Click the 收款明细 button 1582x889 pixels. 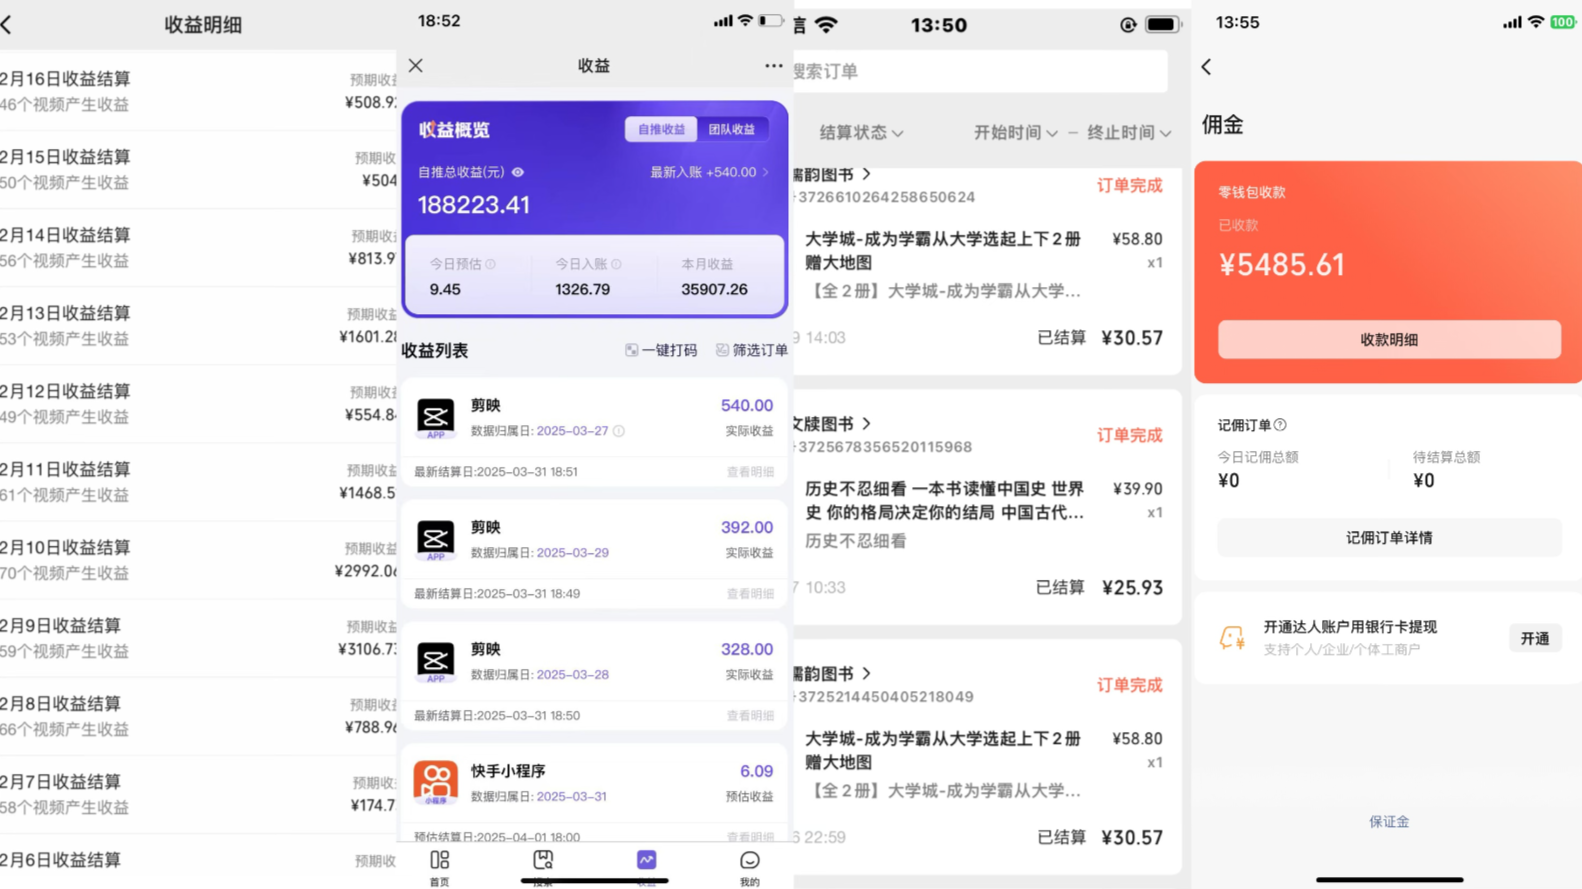click(x=1388, y=340)
